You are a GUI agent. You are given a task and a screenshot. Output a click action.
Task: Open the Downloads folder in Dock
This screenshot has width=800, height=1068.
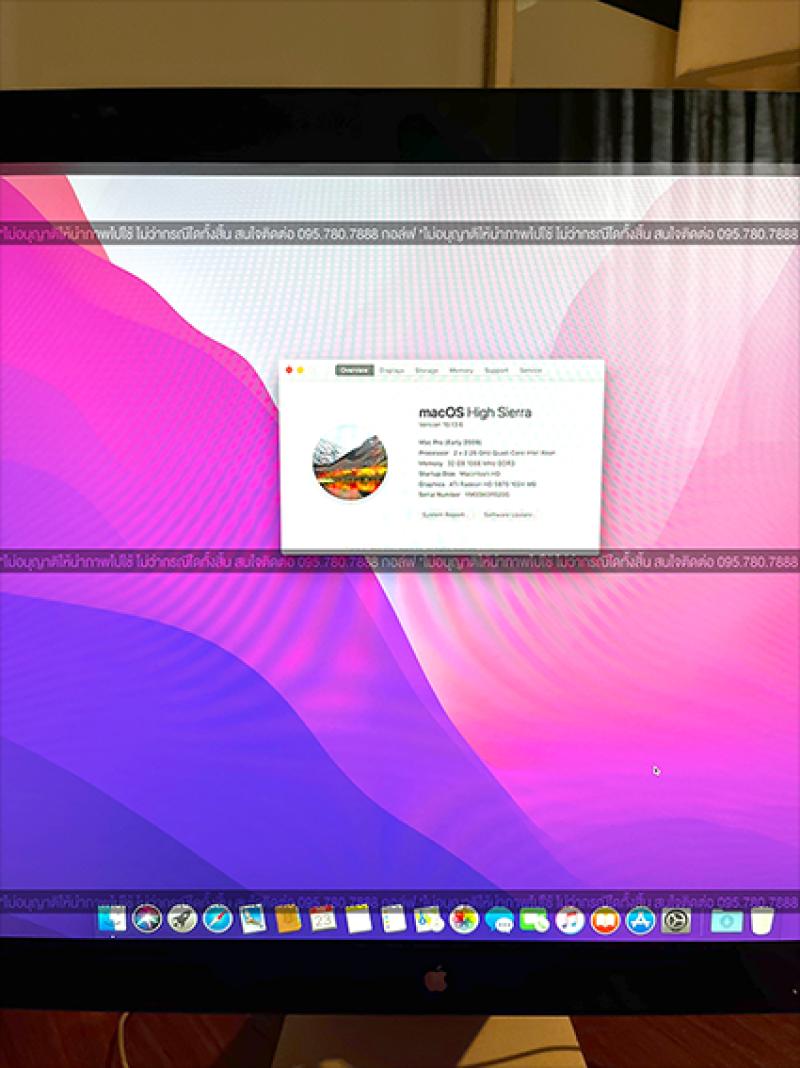click(x=726, y=921)
